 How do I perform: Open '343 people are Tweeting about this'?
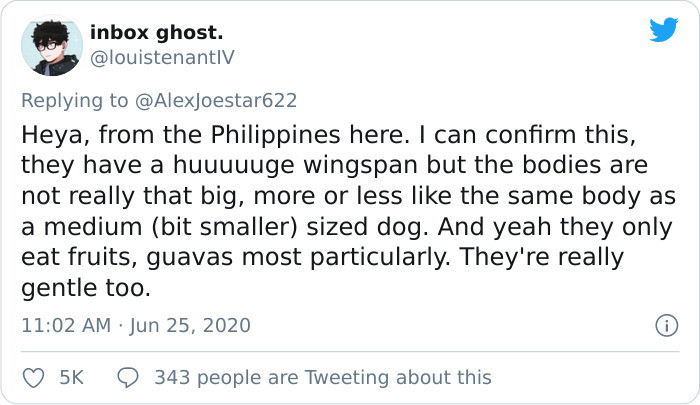tap(323, 378)
